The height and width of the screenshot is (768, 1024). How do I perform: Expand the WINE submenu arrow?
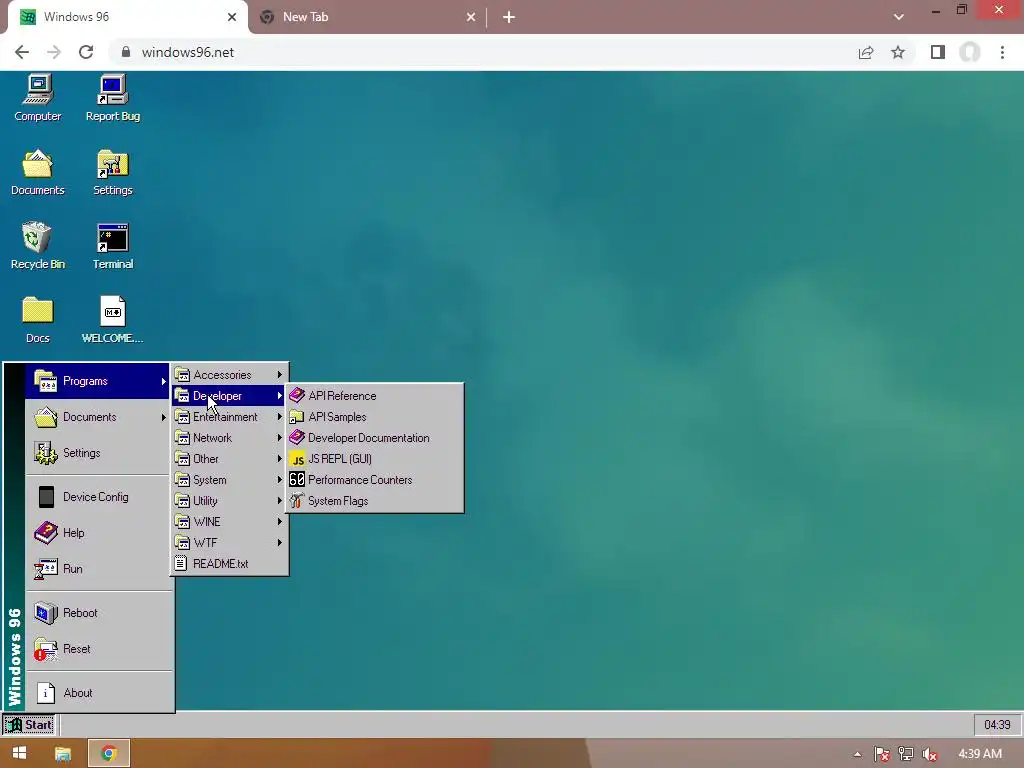tap(280, 521)
